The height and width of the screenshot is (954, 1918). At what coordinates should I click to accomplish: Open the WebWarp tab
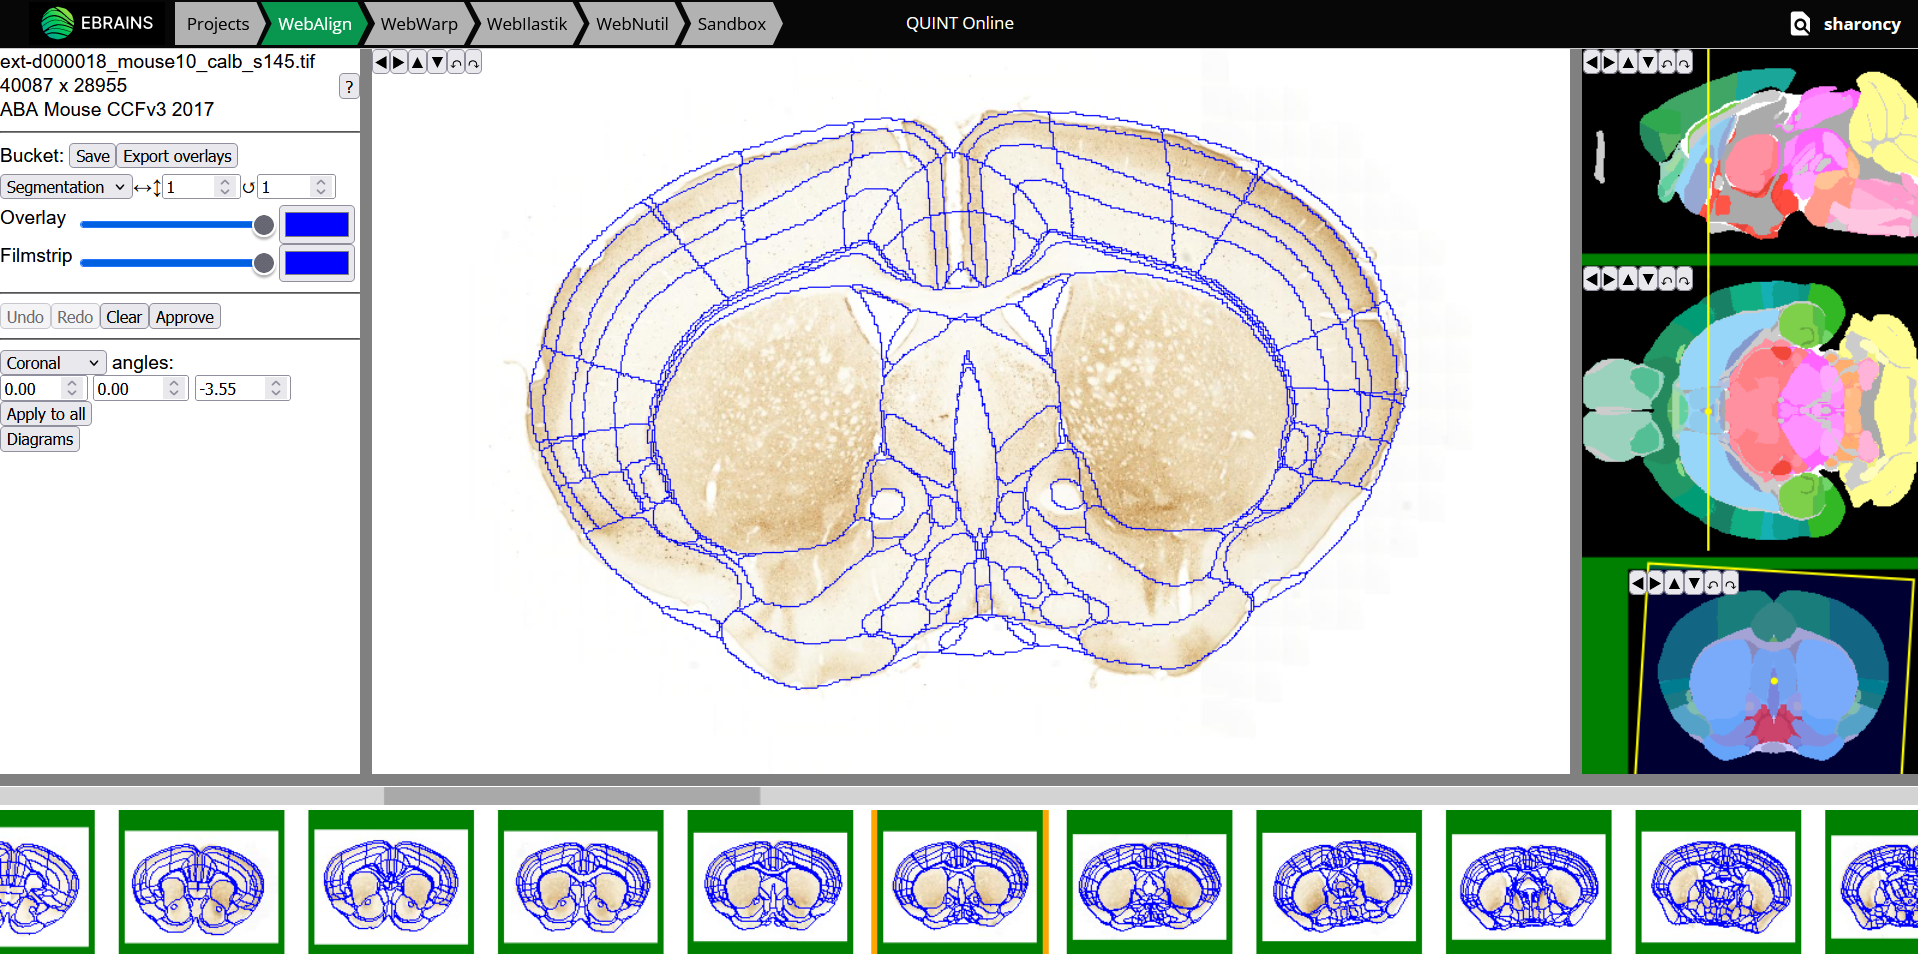(419, 24)
